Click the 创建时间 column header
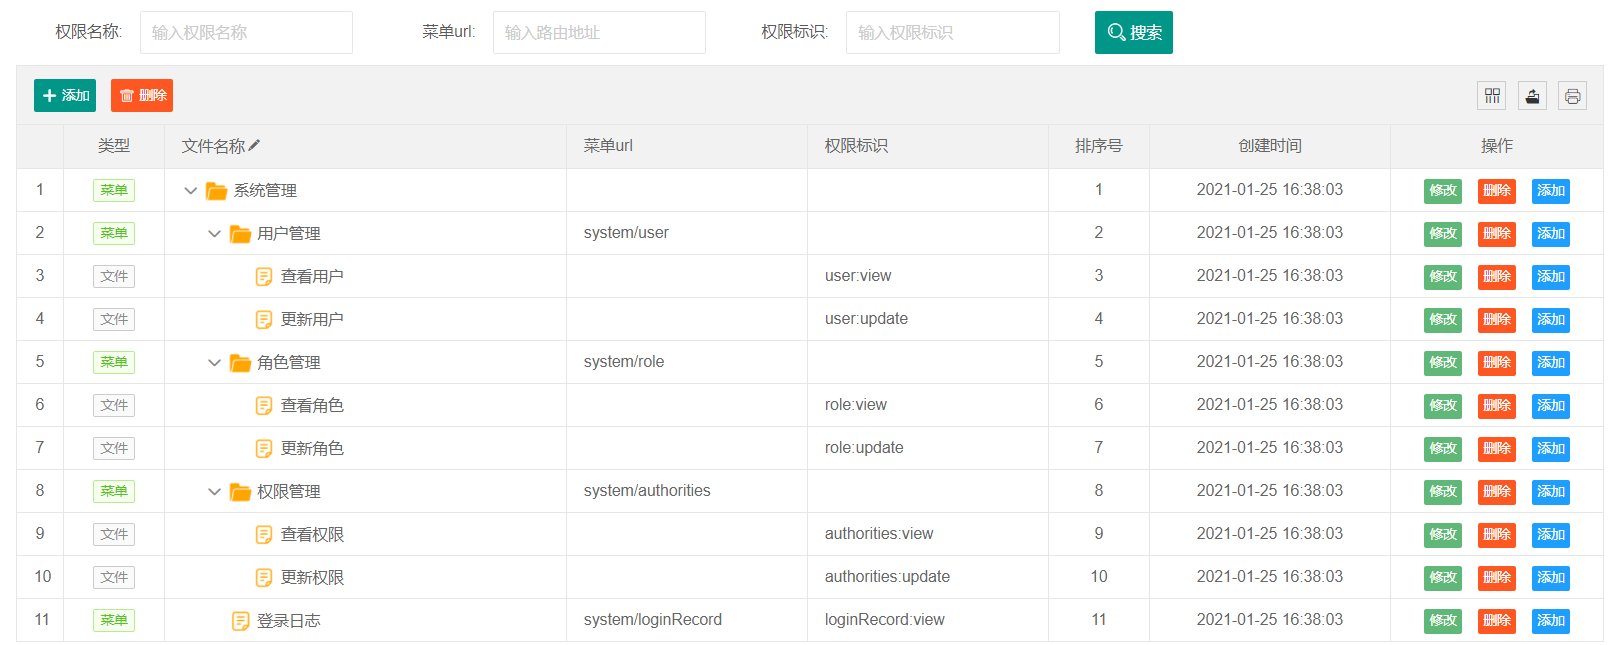Viewport: 1609px width, 645px height. (1270, 146)
